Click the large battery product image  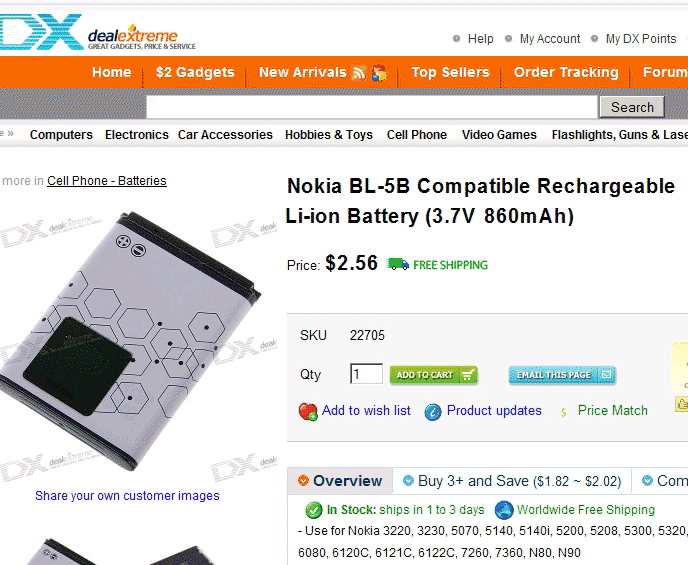pyautogui.click(x=130, y=341)
